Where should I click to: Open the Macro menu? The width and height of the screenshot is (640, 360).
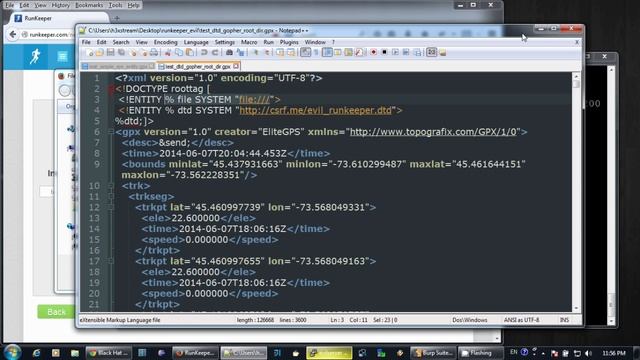[x=249, y=42]
